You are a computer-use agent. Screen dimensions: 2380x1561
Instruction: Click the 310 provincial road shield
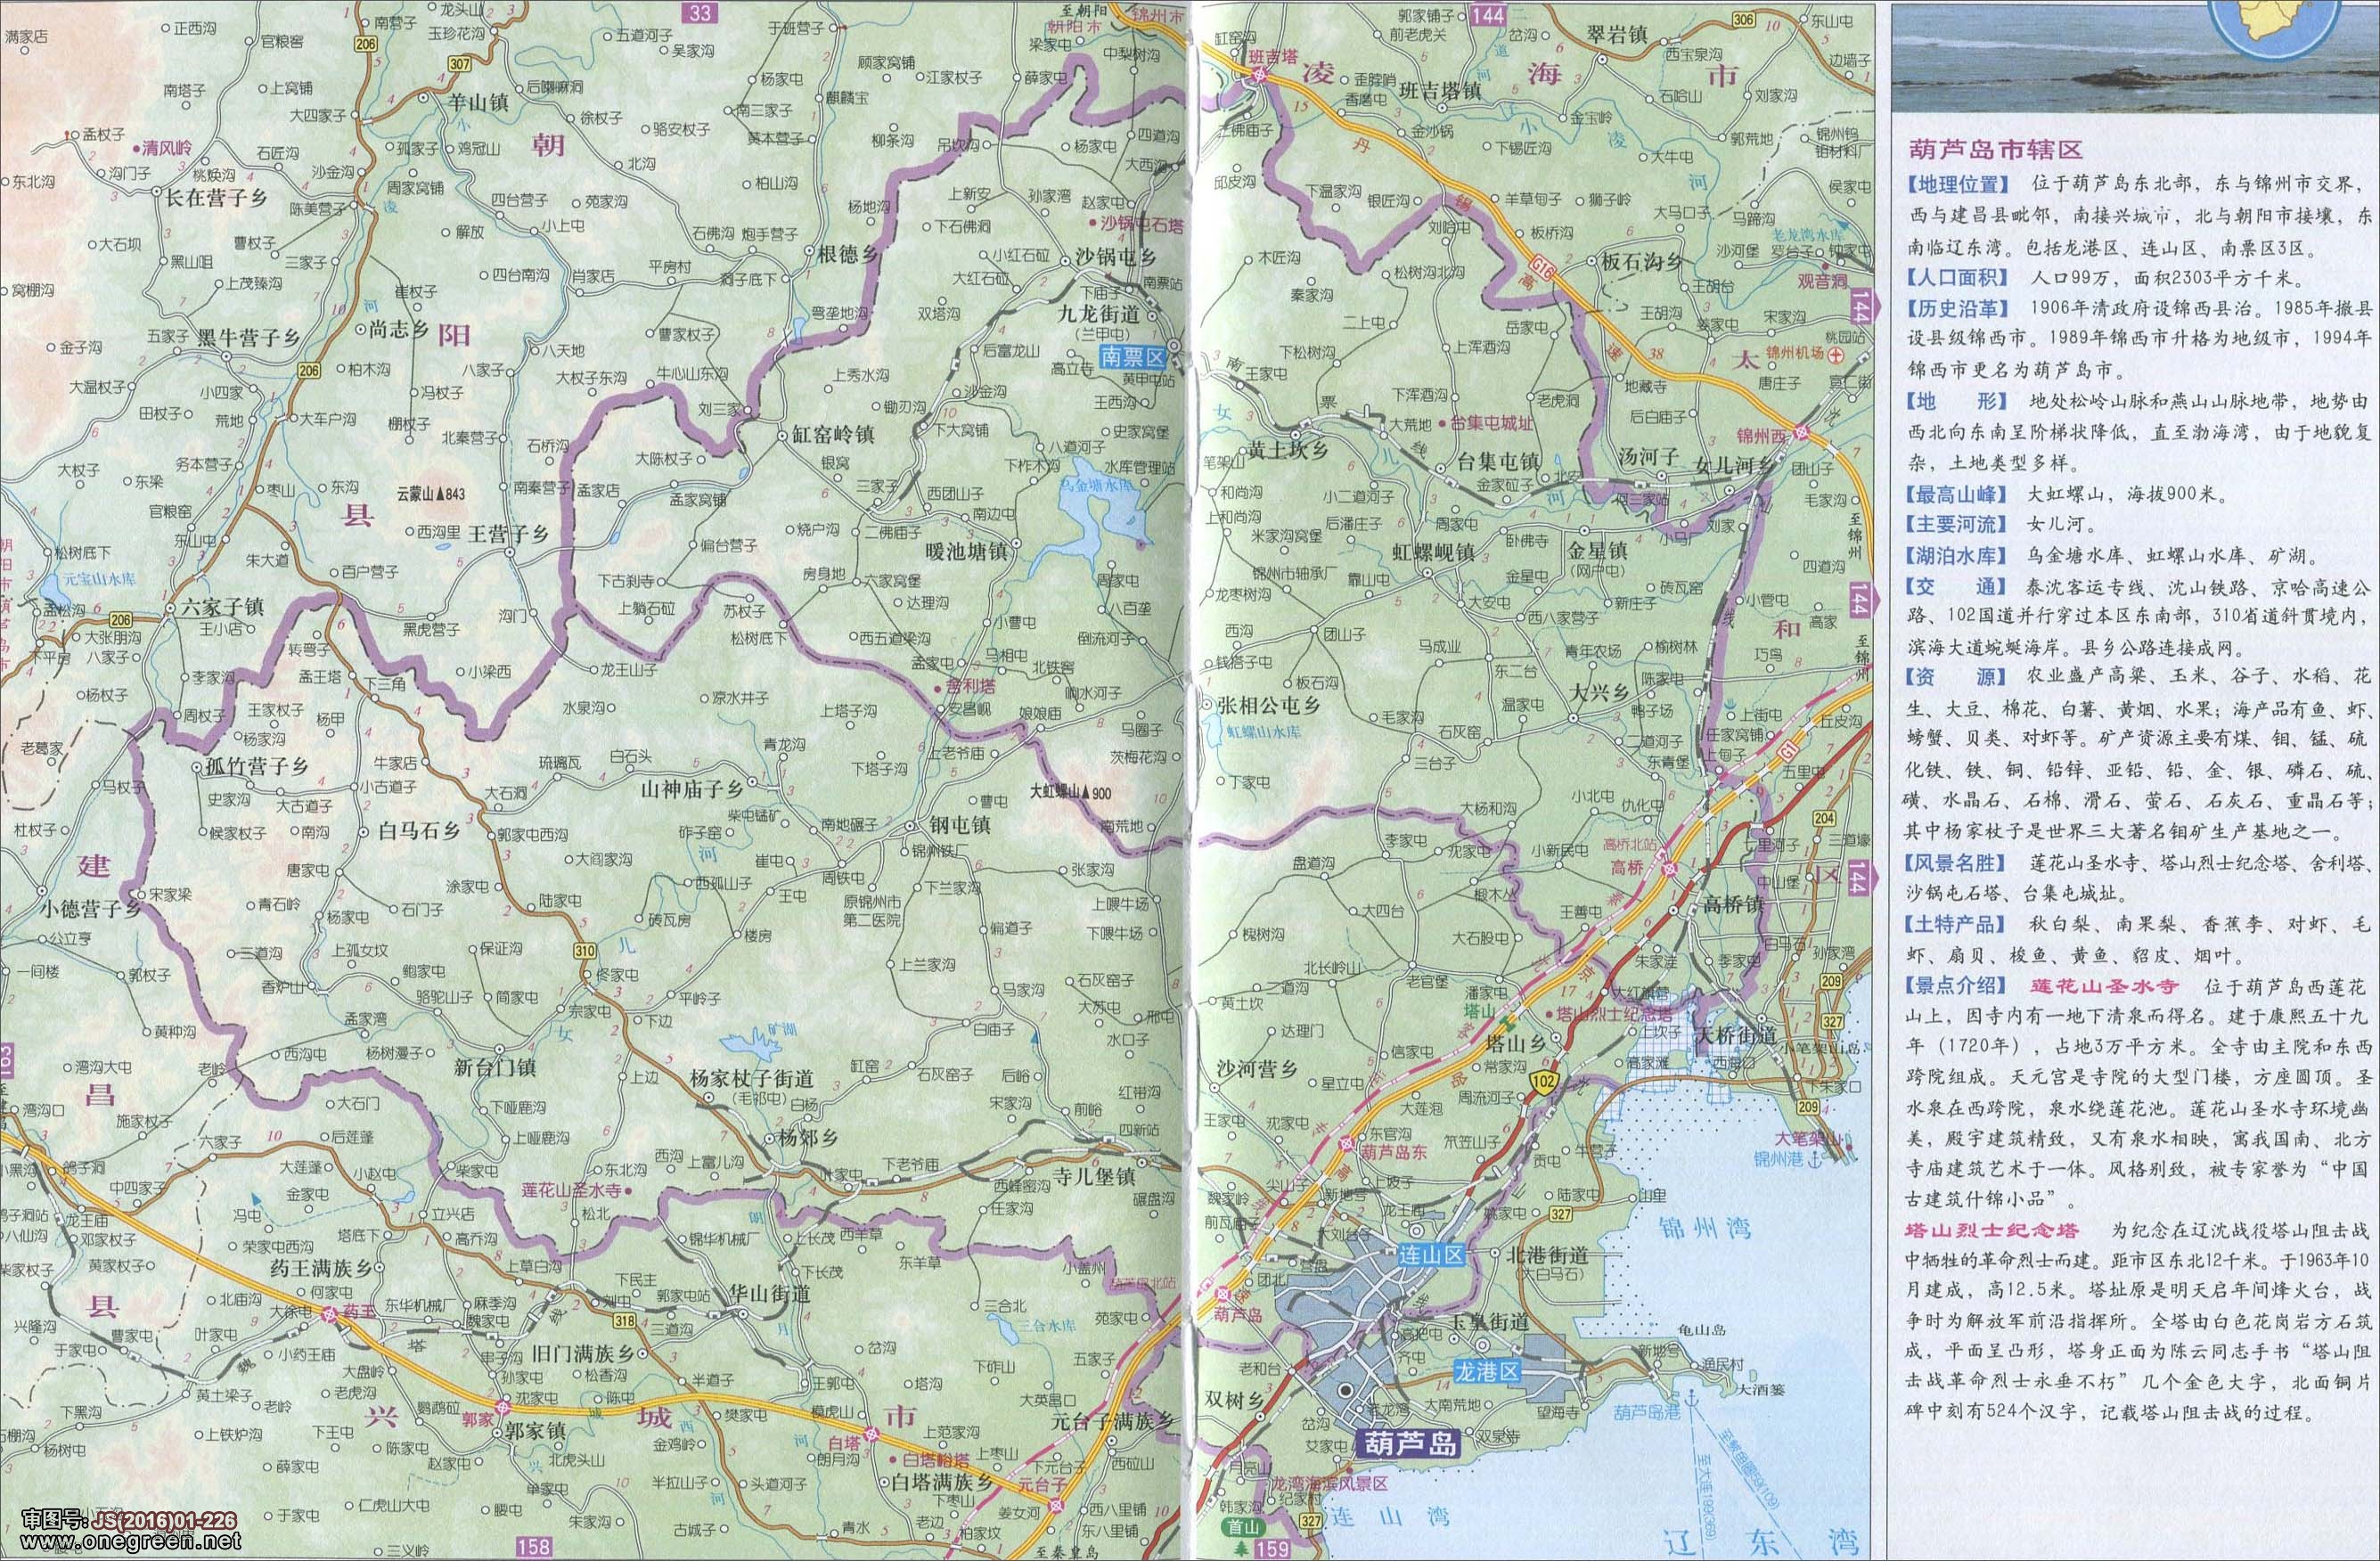click(x=585, y=950)
